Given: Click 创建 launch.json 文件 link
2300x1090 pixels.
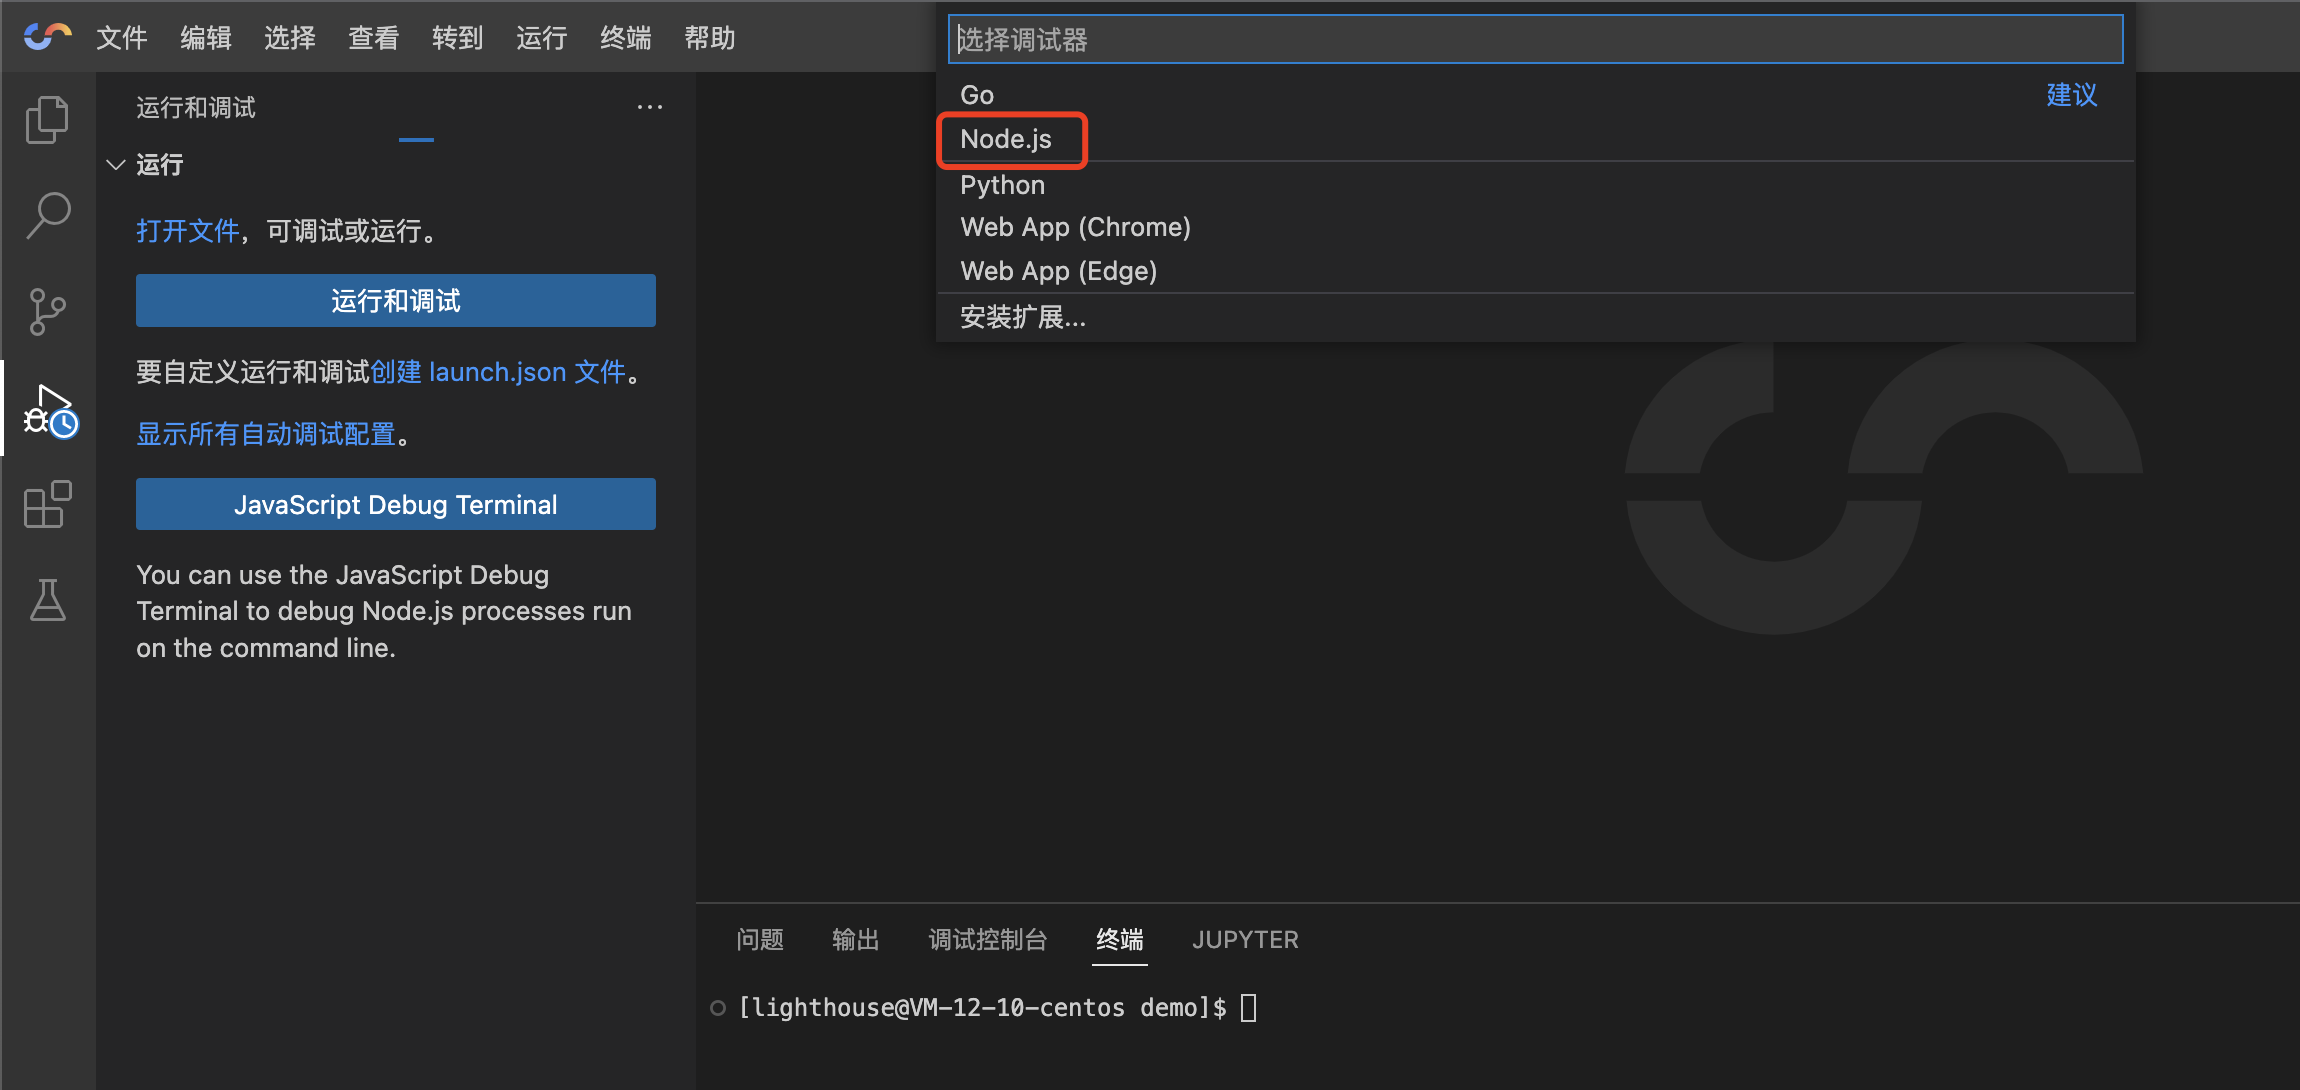Looking at the screenshot, I should coord(498,372).
